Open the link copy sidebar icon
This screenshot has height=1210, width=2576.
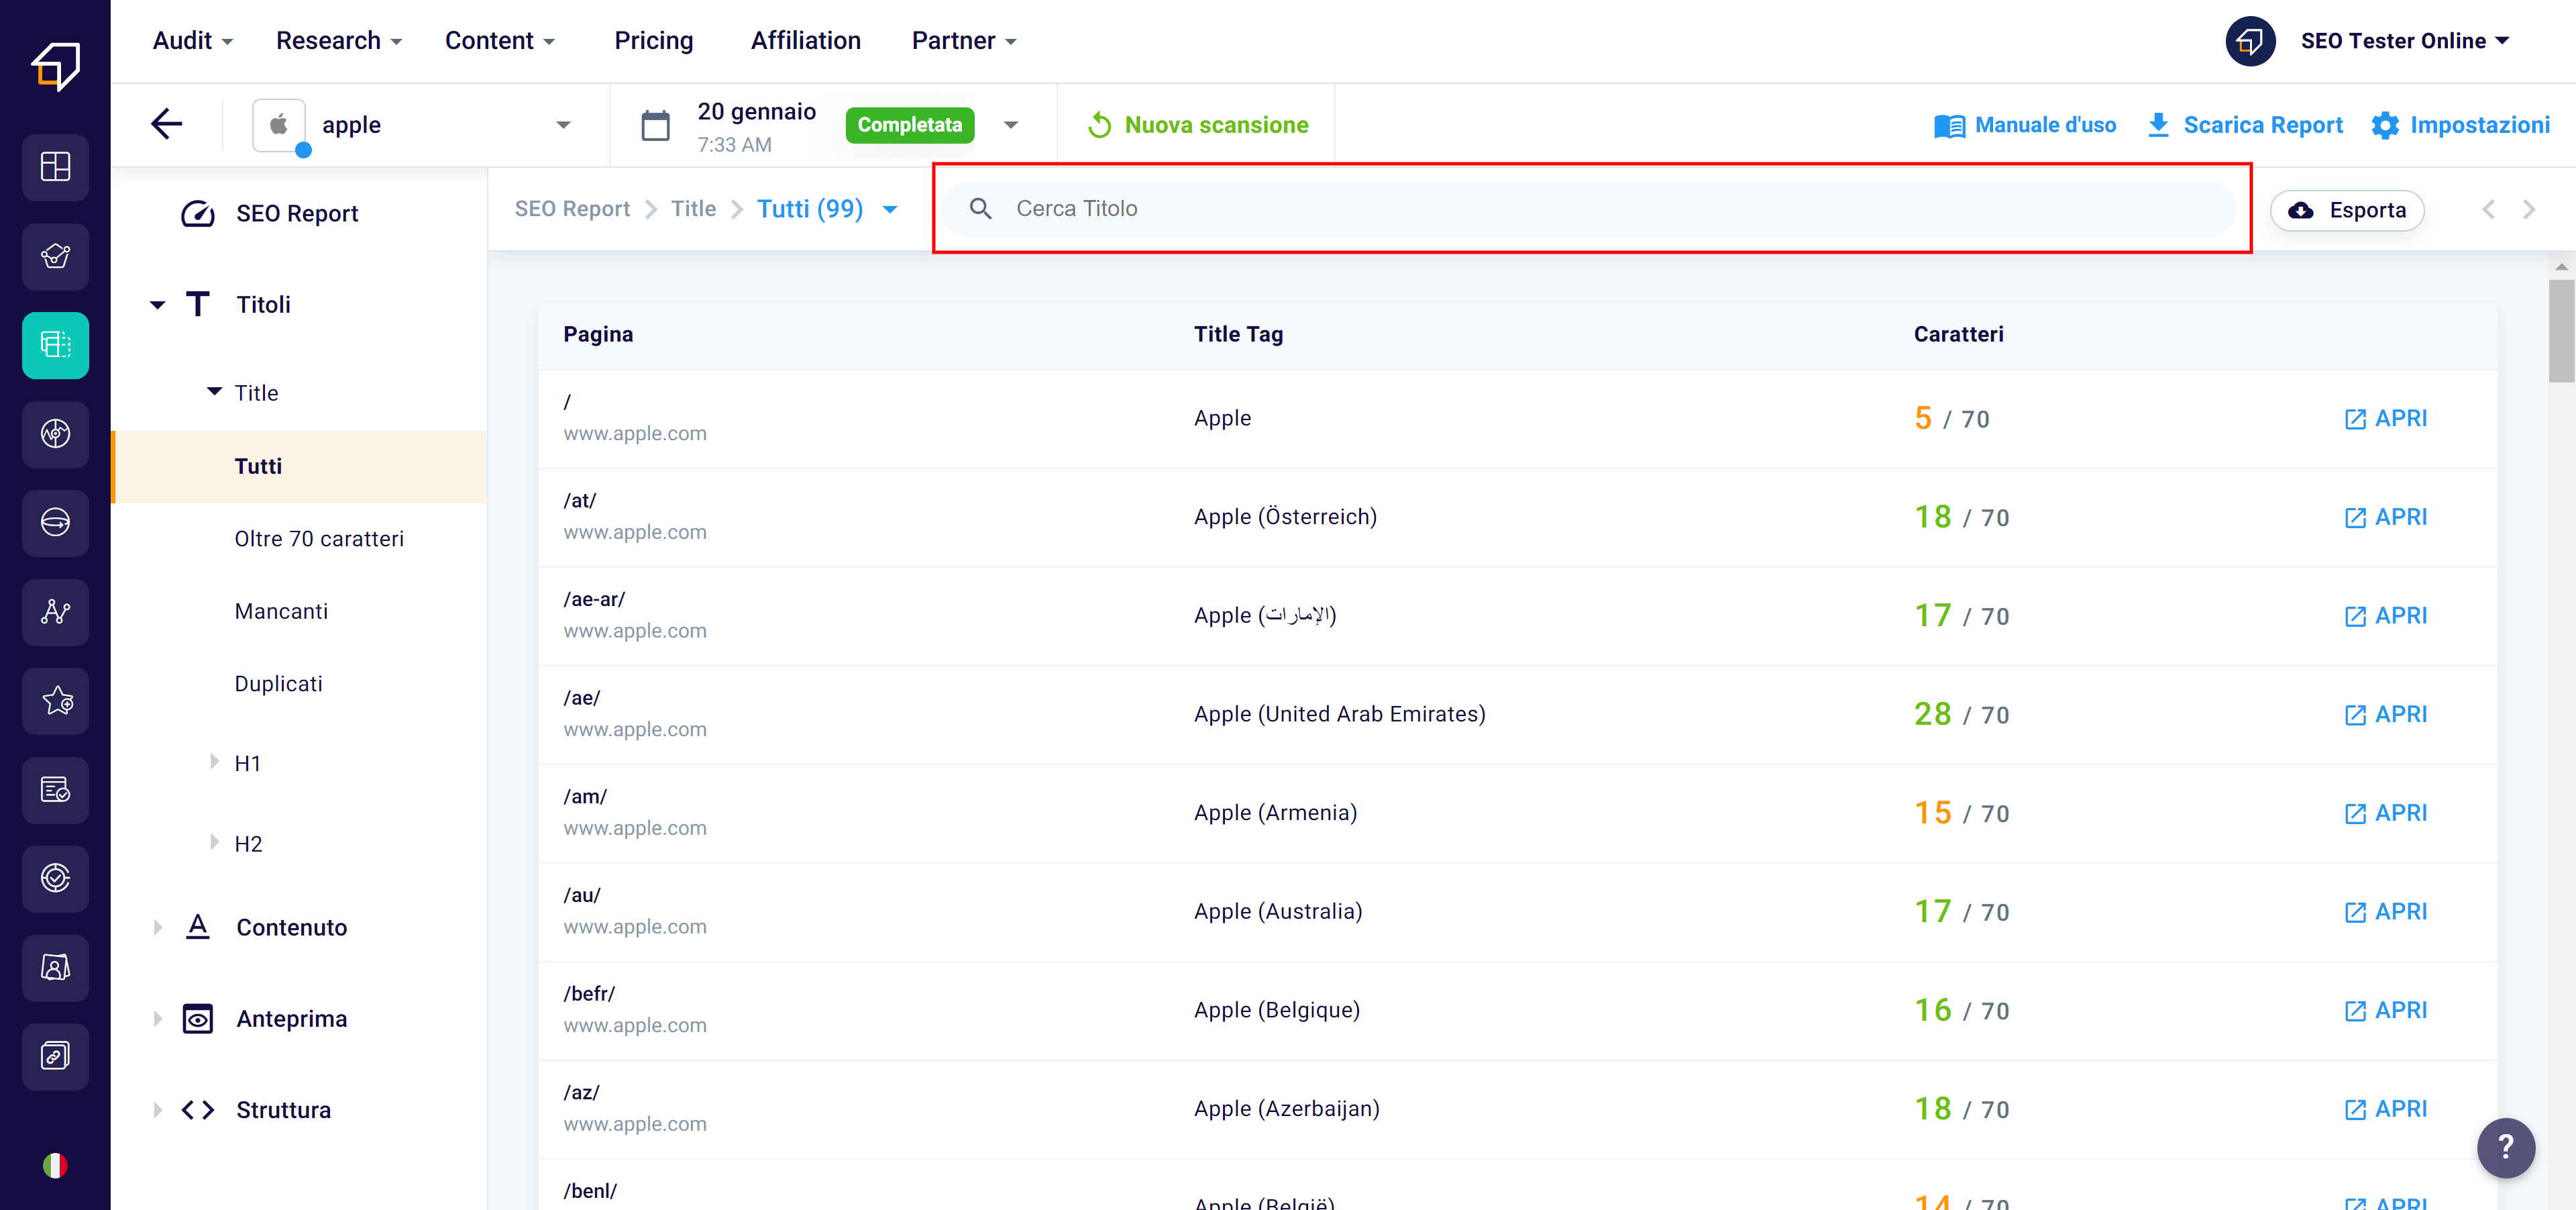tap(55, 1057)
